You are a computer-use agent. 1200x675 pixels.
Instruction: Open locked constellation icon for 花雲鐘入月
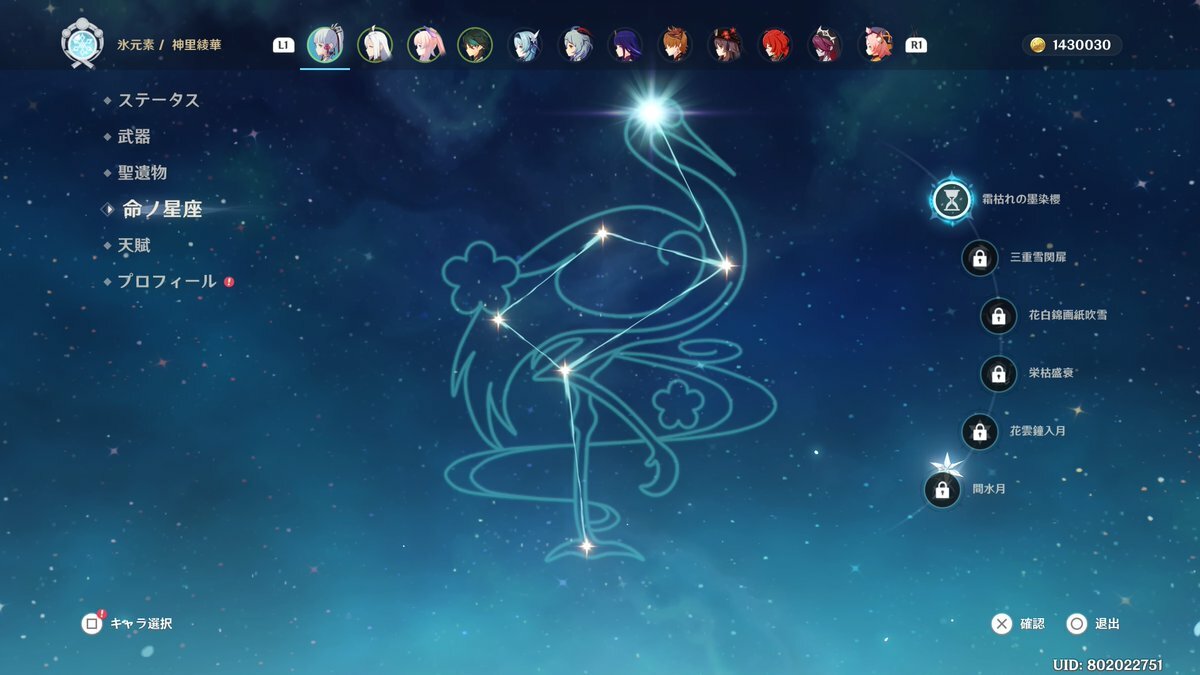980,432
